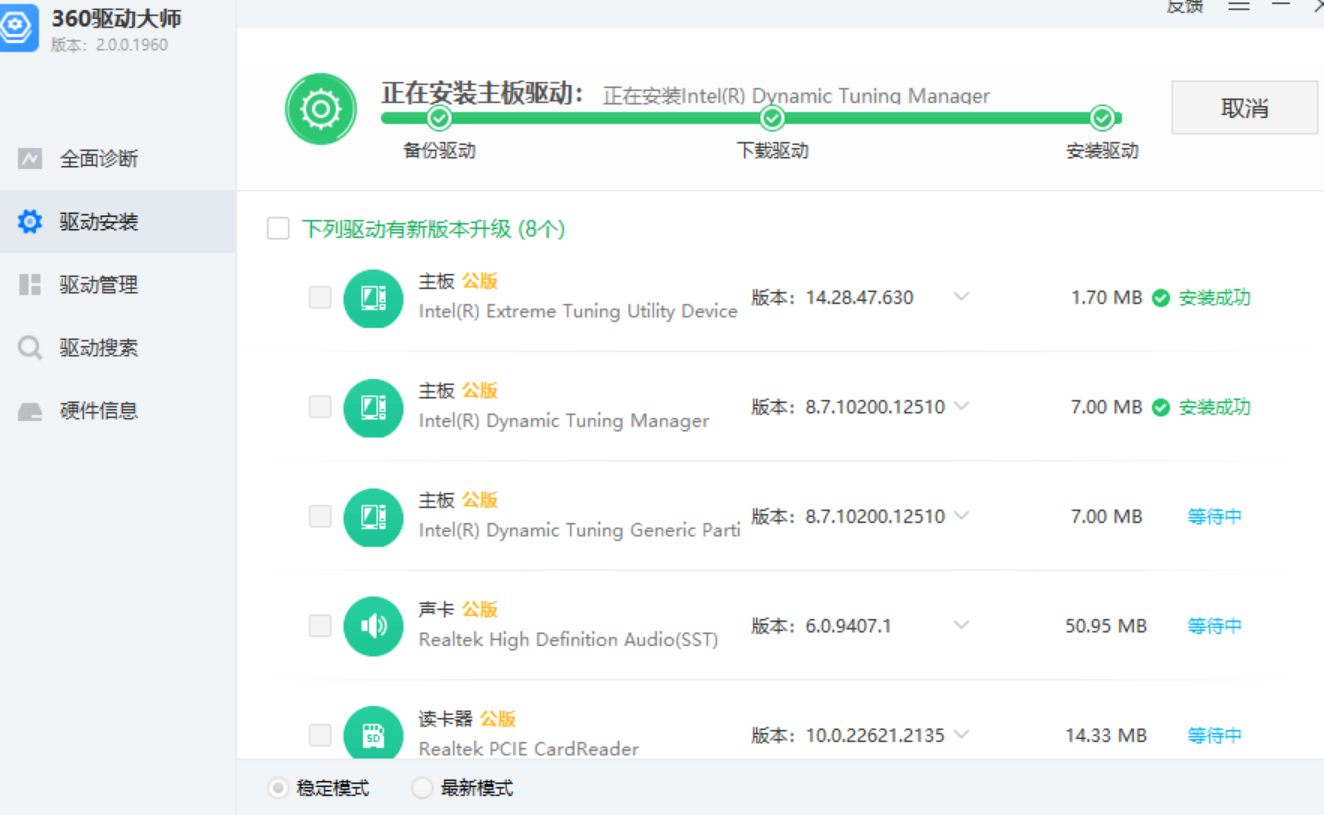Image resolution: width=1324 pixels, height=815 pixels.
Task: Expand version dropdown for 6.0.9407.1
Action: click(x=961, y=625)
